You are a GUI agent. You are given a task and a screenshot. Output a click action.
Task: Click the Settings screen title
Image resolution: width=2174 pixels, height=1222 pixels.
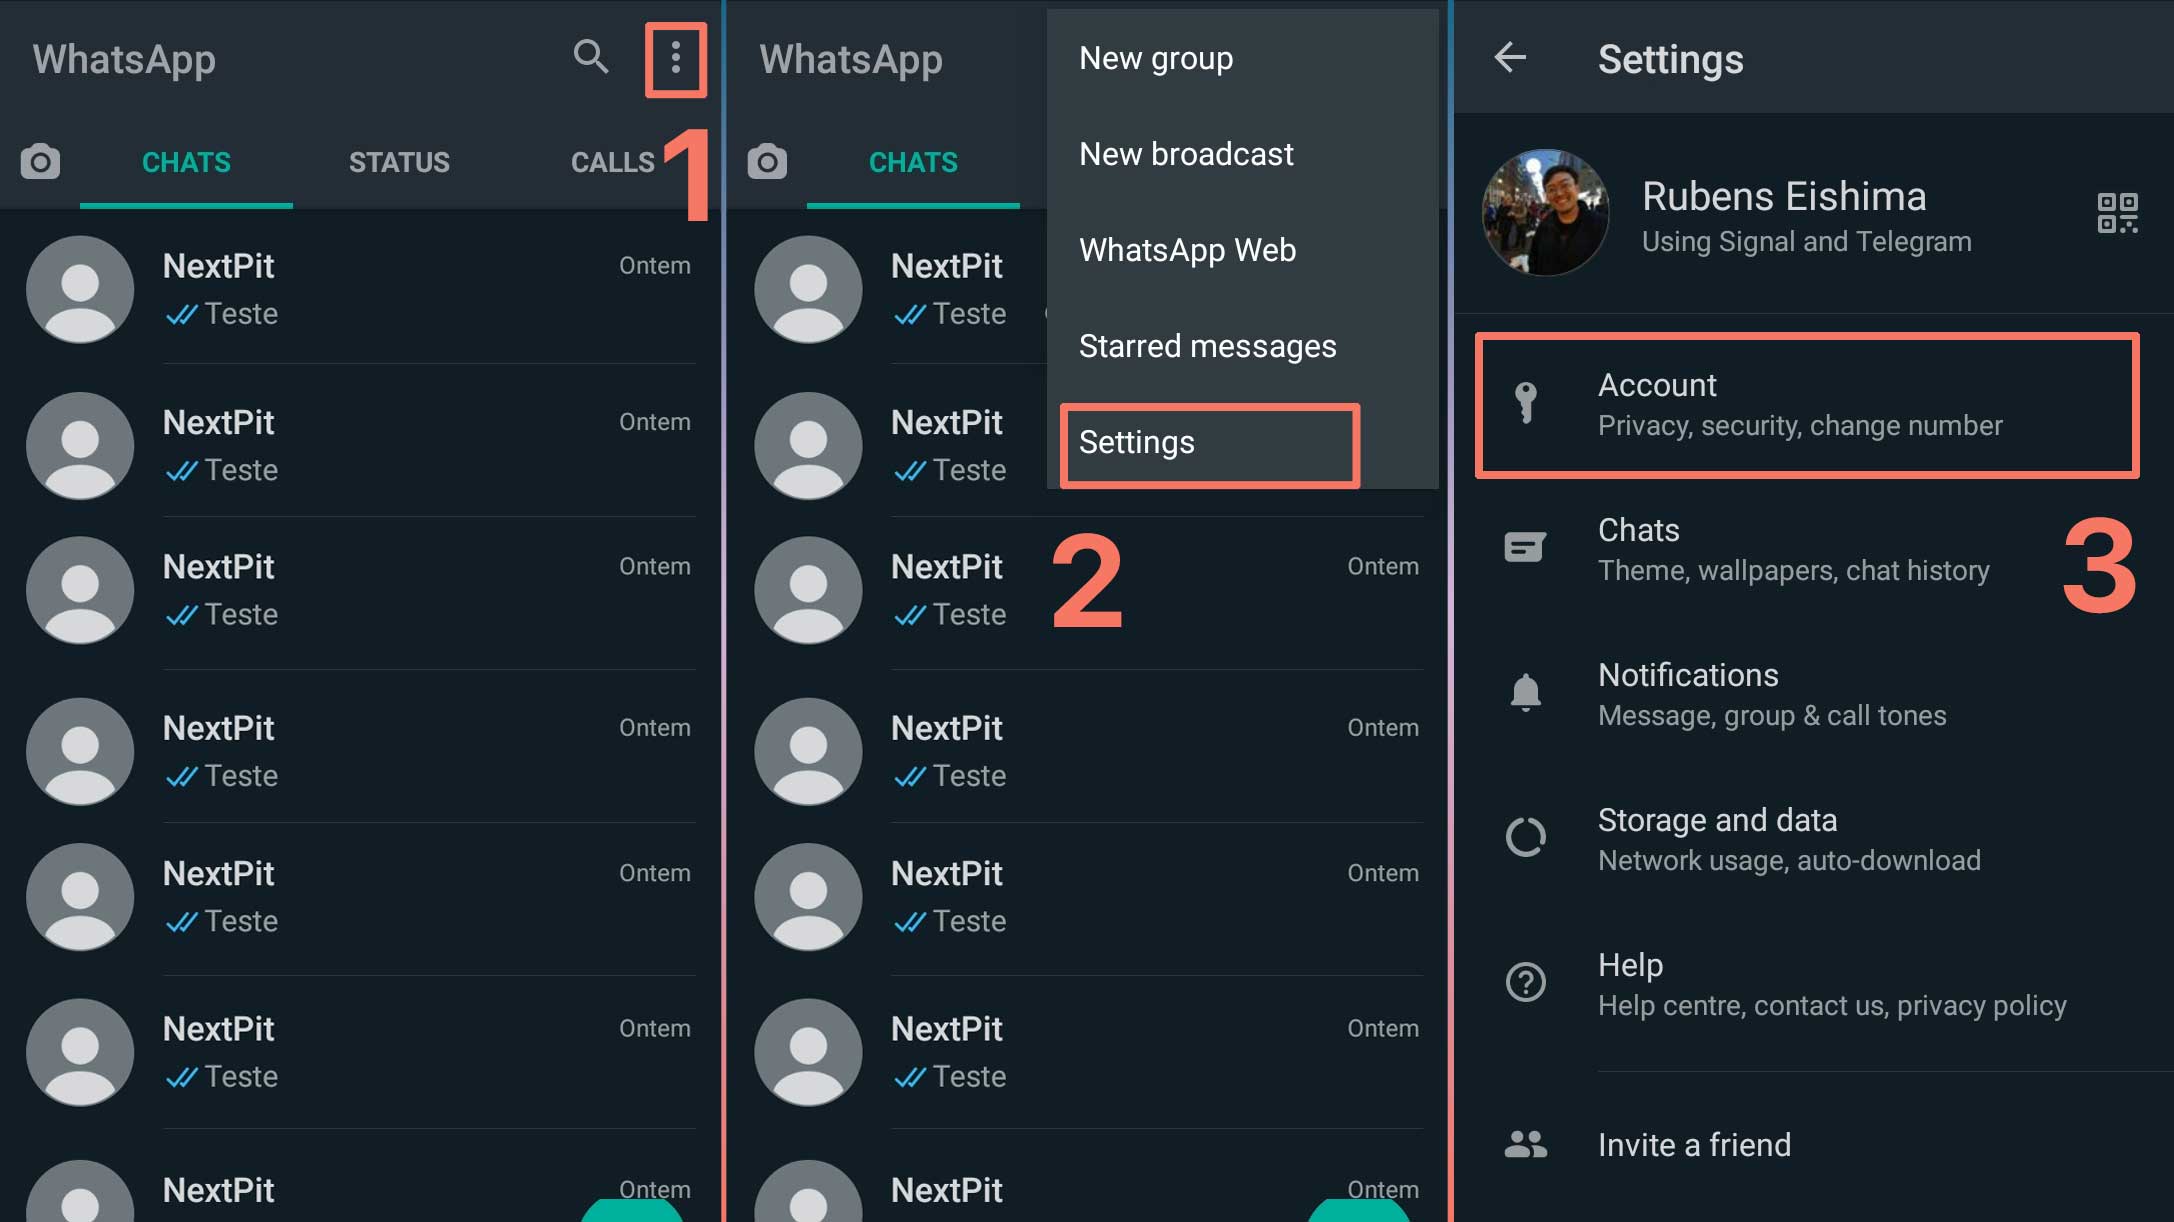click(x=1670, y=59)
